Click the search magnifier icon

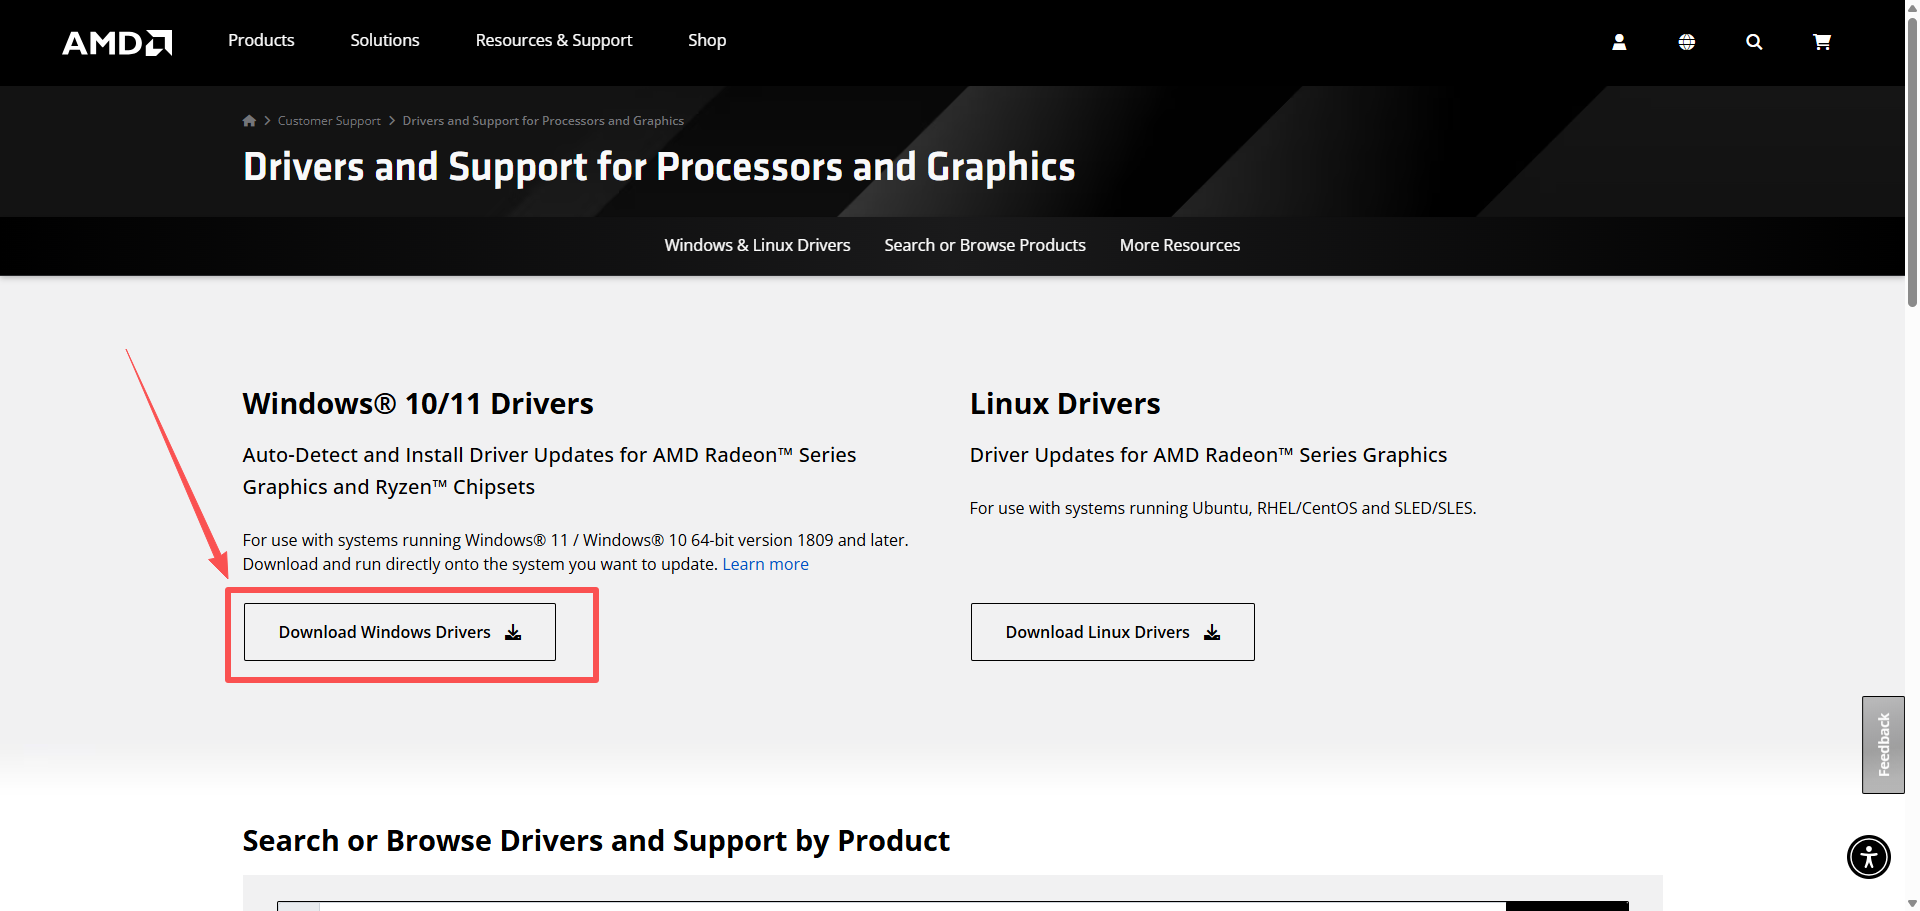point(1754,42)
